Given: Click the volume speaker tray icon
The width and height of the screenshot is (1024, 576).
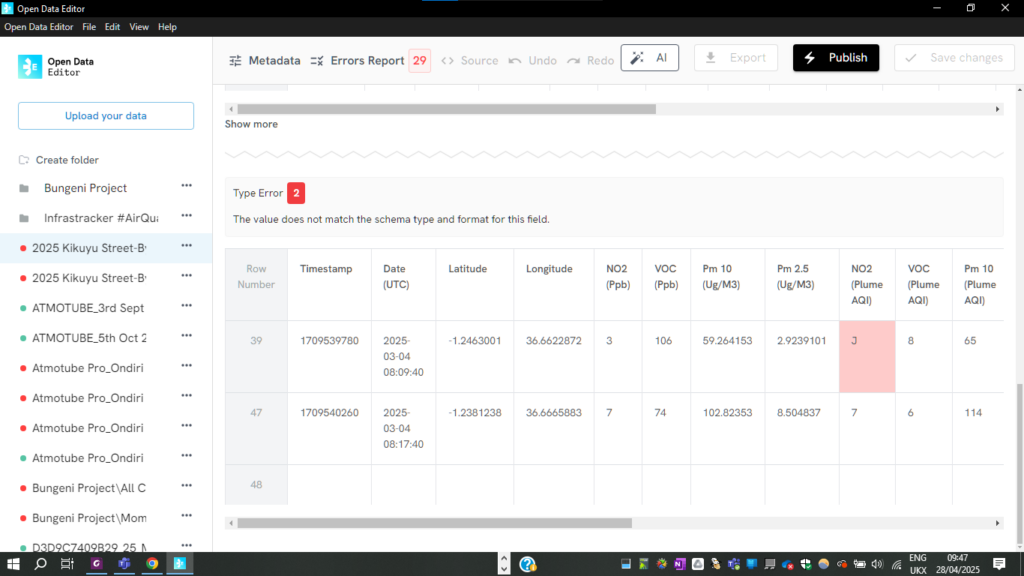Looking at the screenshot, I should [877, 564].
